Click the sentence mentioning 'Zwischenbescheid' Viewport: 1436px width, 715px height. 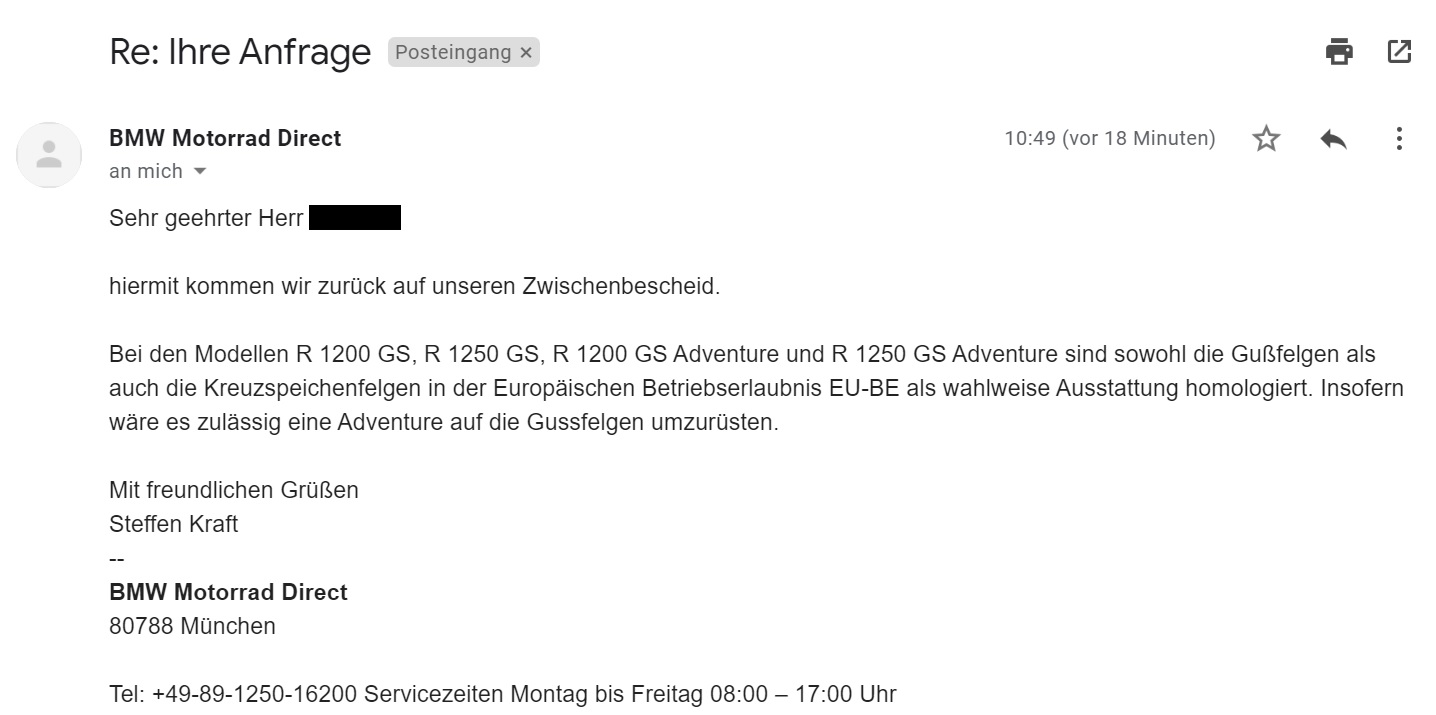pos(414,286)
